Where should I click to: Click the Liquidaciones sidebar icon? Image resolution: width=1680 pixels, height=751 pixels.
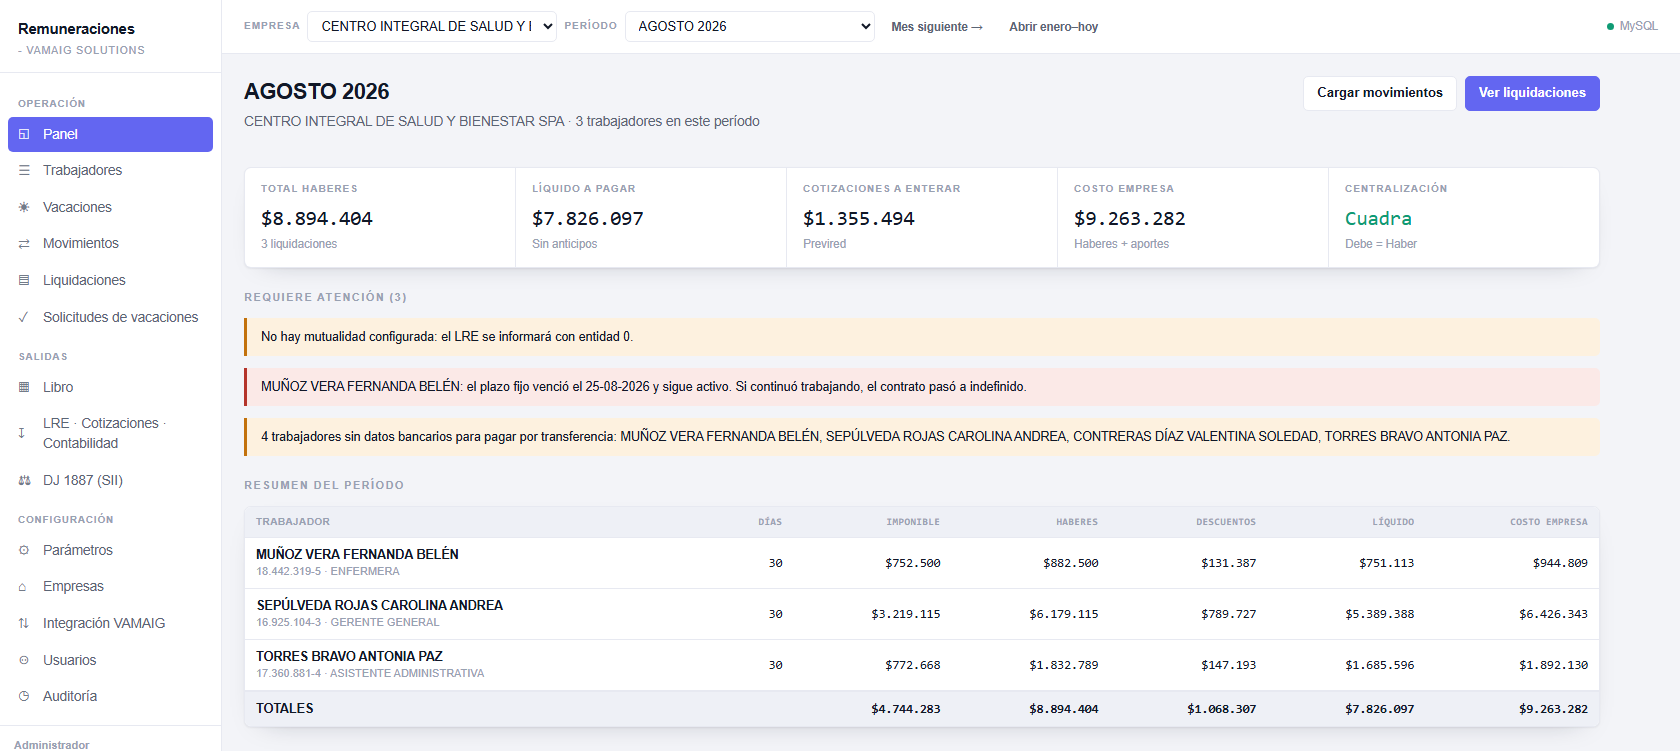[24, 280]
